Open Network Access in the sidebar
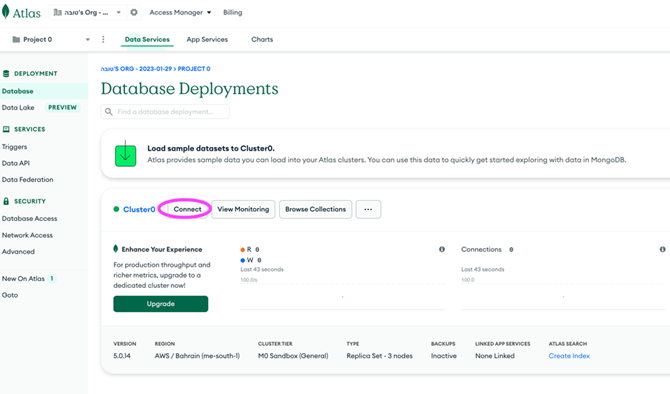This screenshot has height=394, width=670. [27, 235]
